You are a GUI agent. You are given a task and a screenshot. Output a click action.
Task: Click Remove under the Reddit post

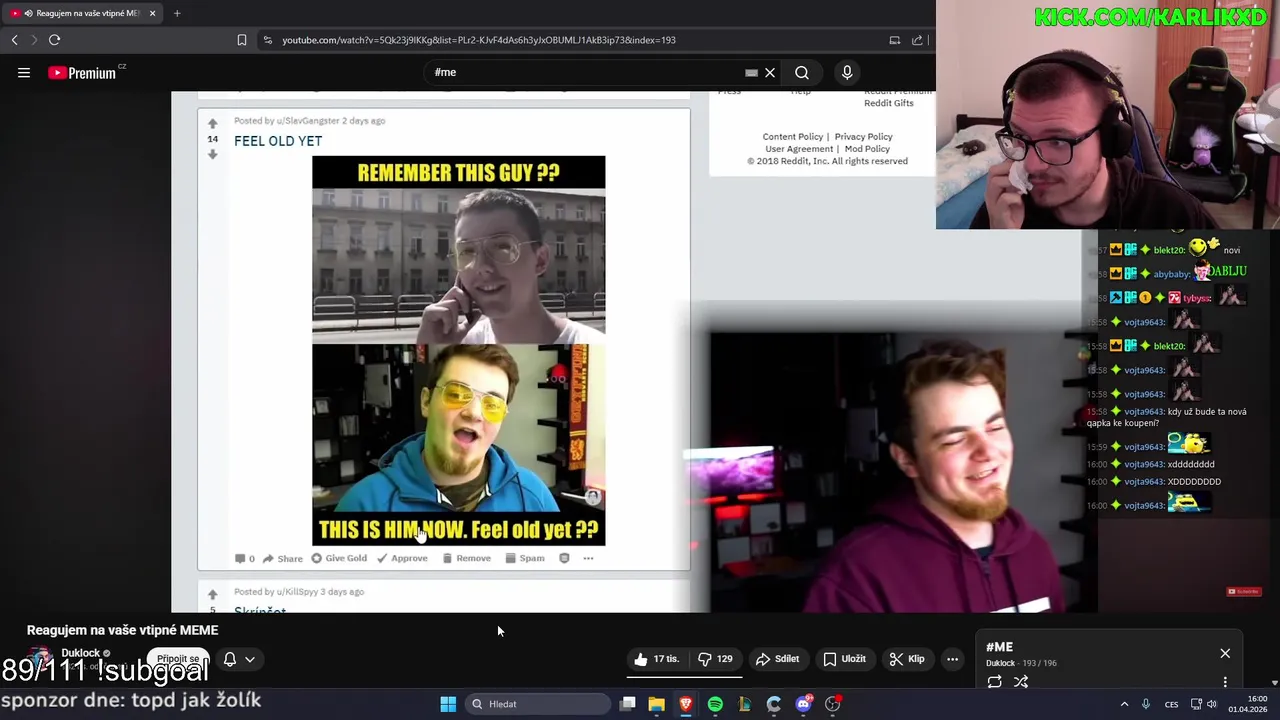[x=466, y=558]
